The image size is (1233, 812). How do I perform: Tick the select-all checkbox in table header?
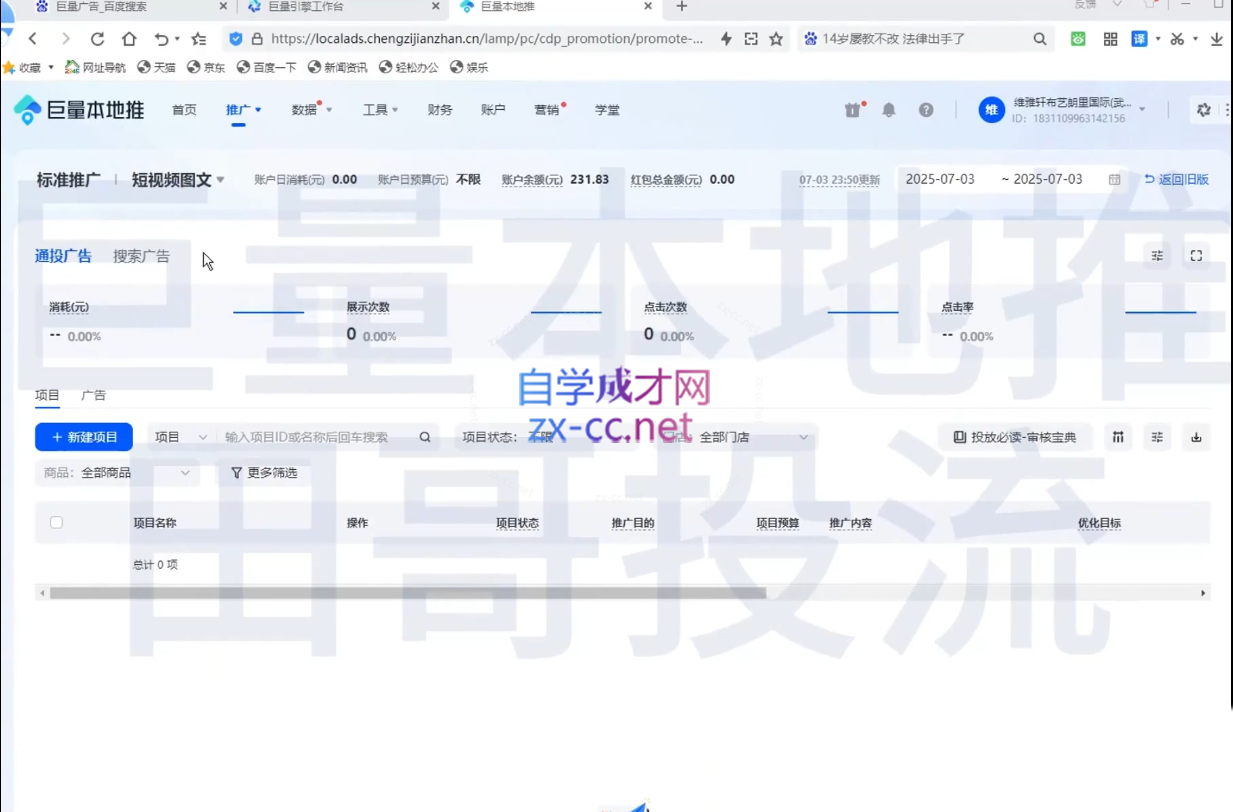tap(56, 522)
